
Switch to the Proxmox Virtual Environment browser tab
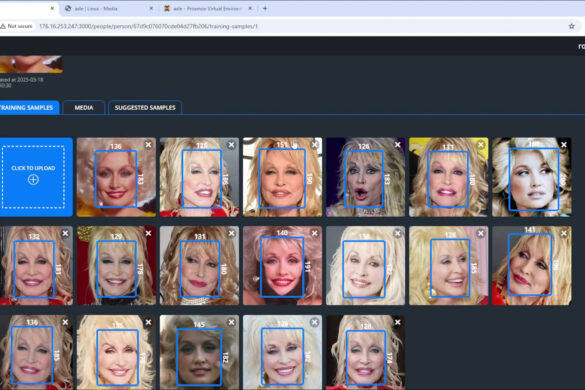[207, 8]
